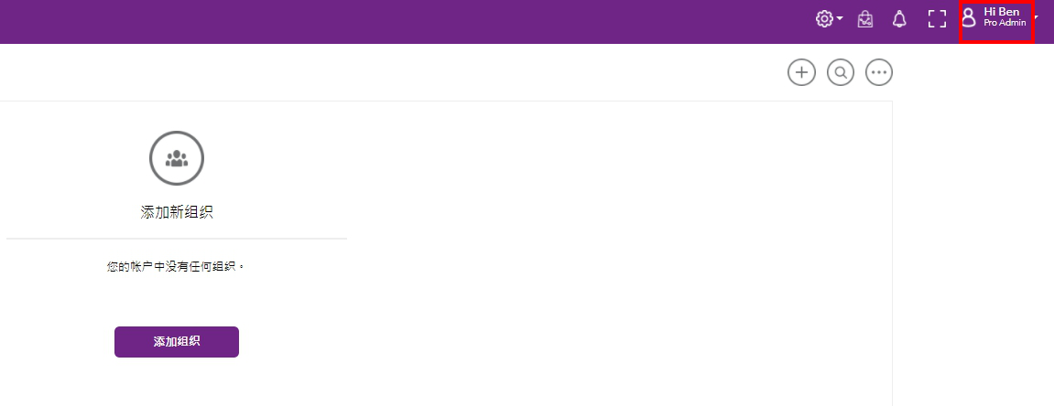Add an item using the circled plus icon
1054x406 pixels.
tap(801, 72)
